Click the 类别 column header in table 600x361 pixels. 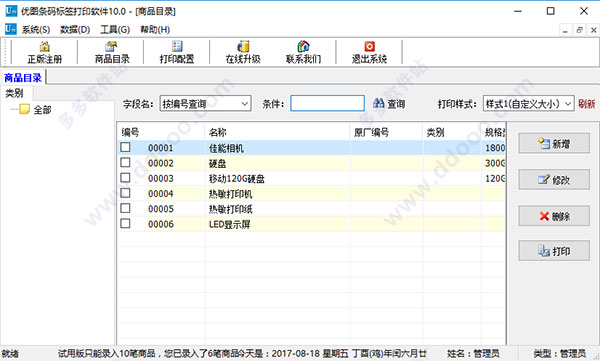click(x=452, y=132)
